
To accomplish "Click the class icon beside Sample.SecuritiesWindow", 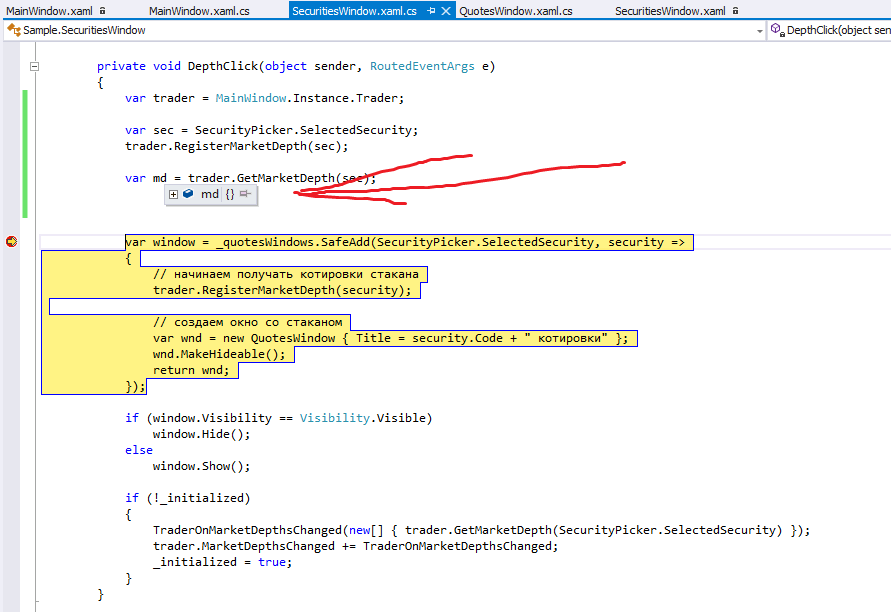I will pos(14,29).
